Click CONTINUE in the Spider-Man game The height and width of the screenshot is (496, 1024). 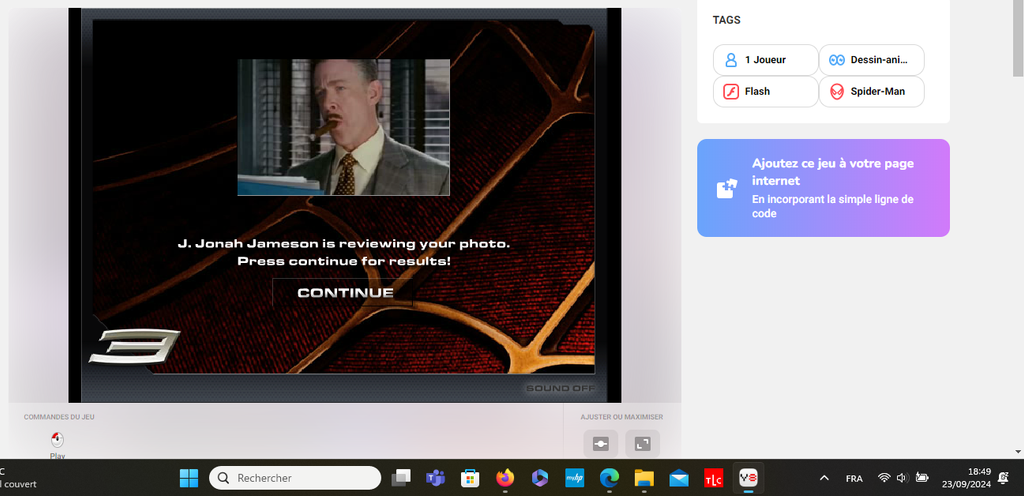[345, 293]
